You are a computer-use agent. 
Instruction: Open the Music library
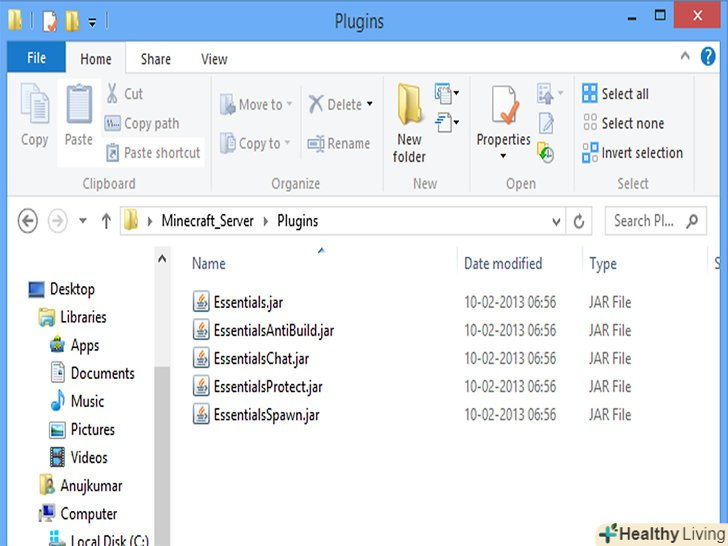click(87, 401)
